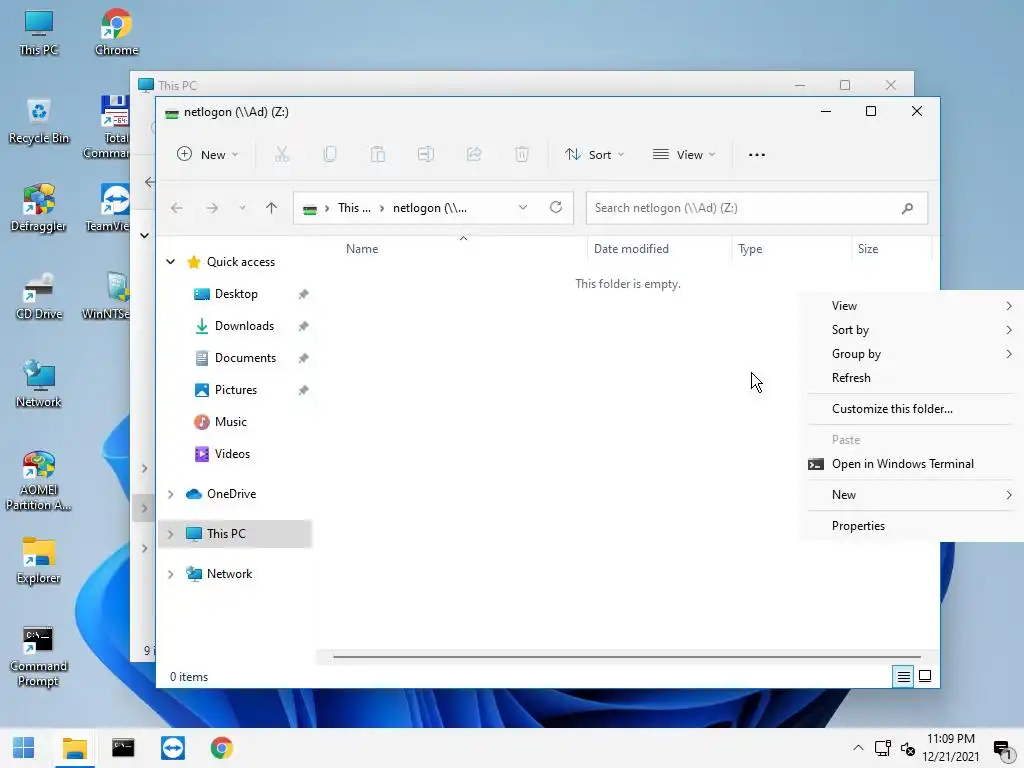The image size is (1024, 768).
Task: Open Chrome desktop shortcut
Action: pyautogui.click(x=116, y=33)
